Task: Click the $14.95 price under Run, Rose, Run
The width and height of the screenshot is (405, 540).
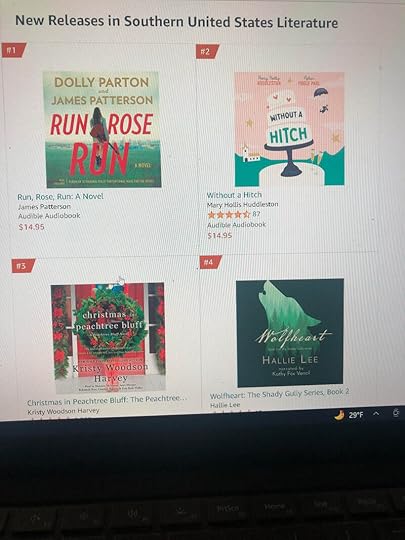Action: [x=31, y=227]
